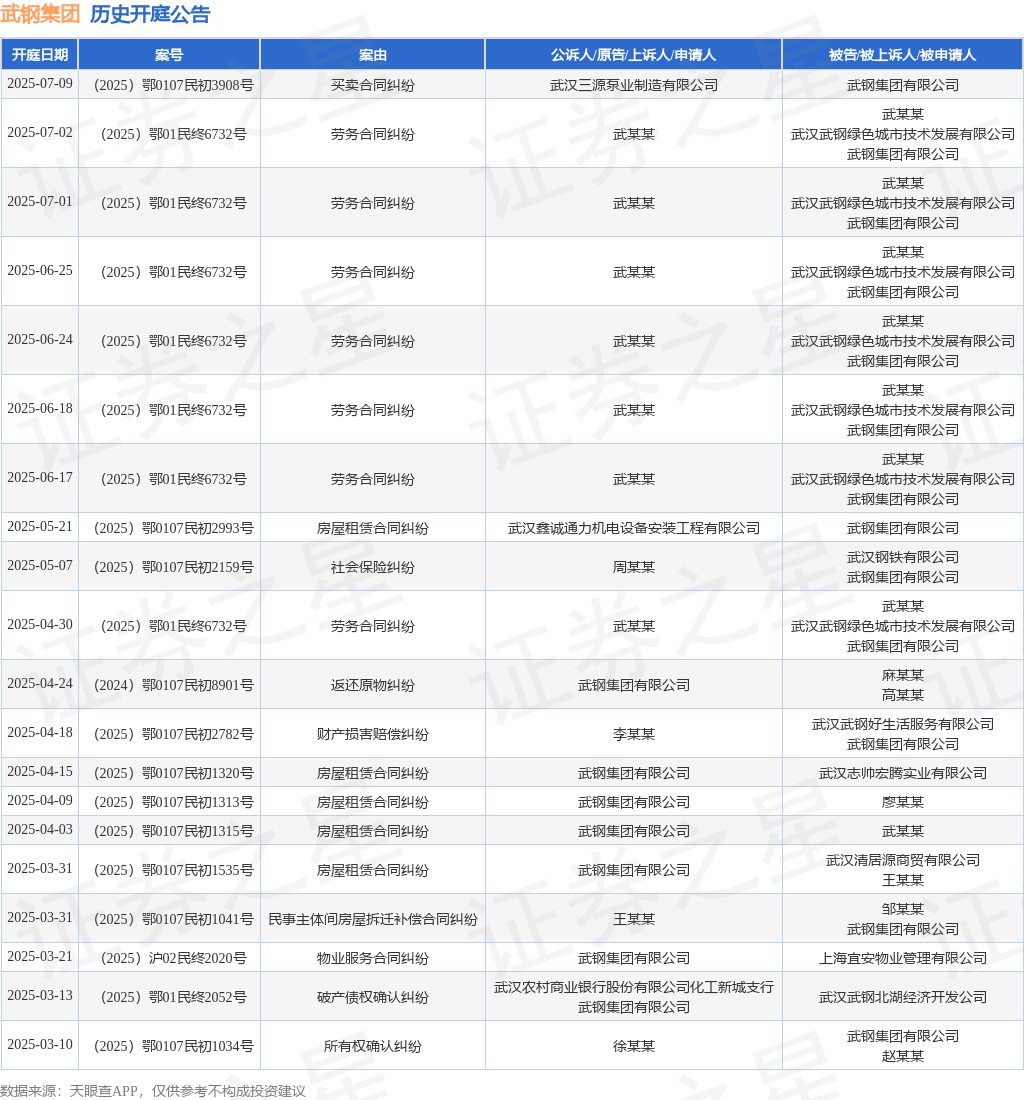This screenshot has height=1100, width=1024.
Task: Click plaintiff 武汉三源泵业制造有限公司
Action: [633, 85]
